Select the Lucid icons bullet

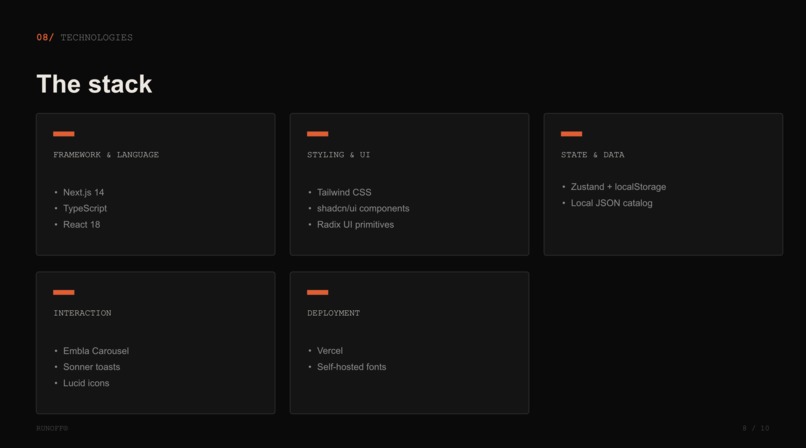click(x=86, y=383)
